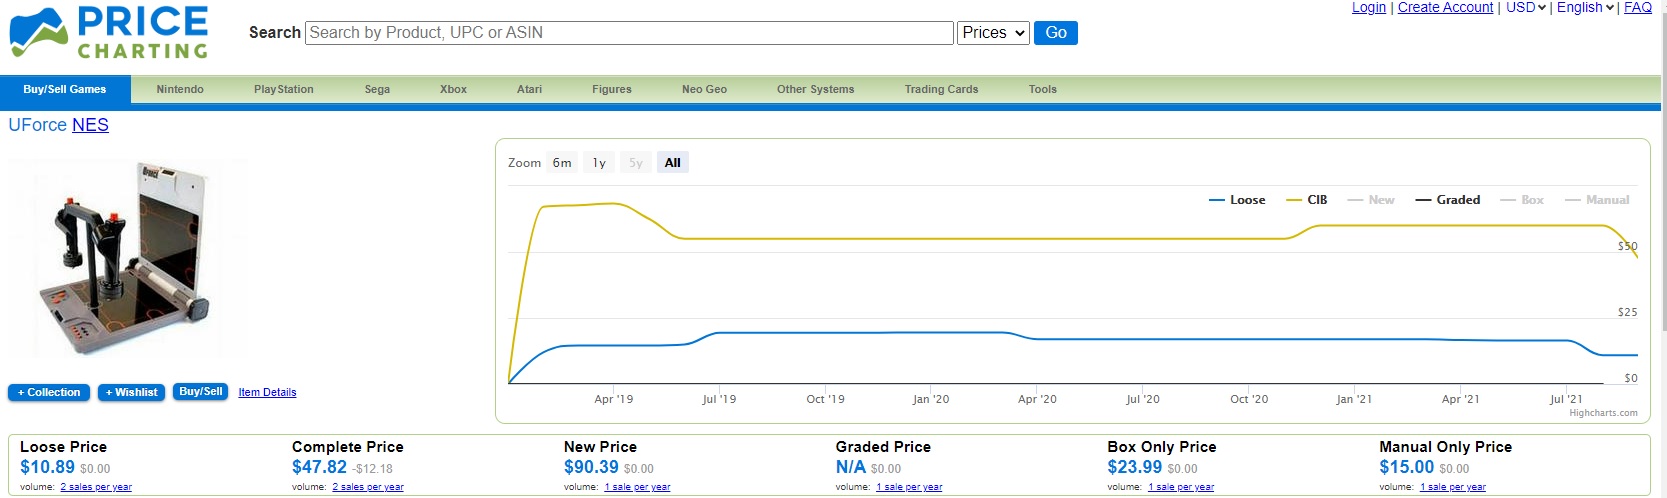
Task: Open the Prices search type dropdown
Action: (993, 33)
